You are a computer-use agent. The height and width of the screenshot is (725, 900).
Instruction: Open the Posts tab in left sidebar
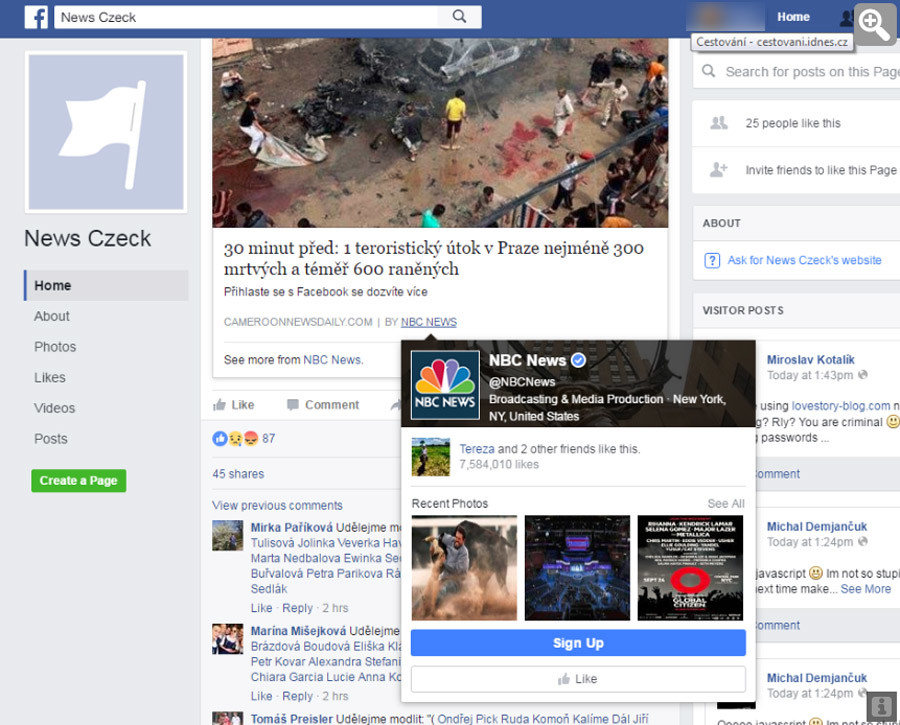(x=51, y=439)
